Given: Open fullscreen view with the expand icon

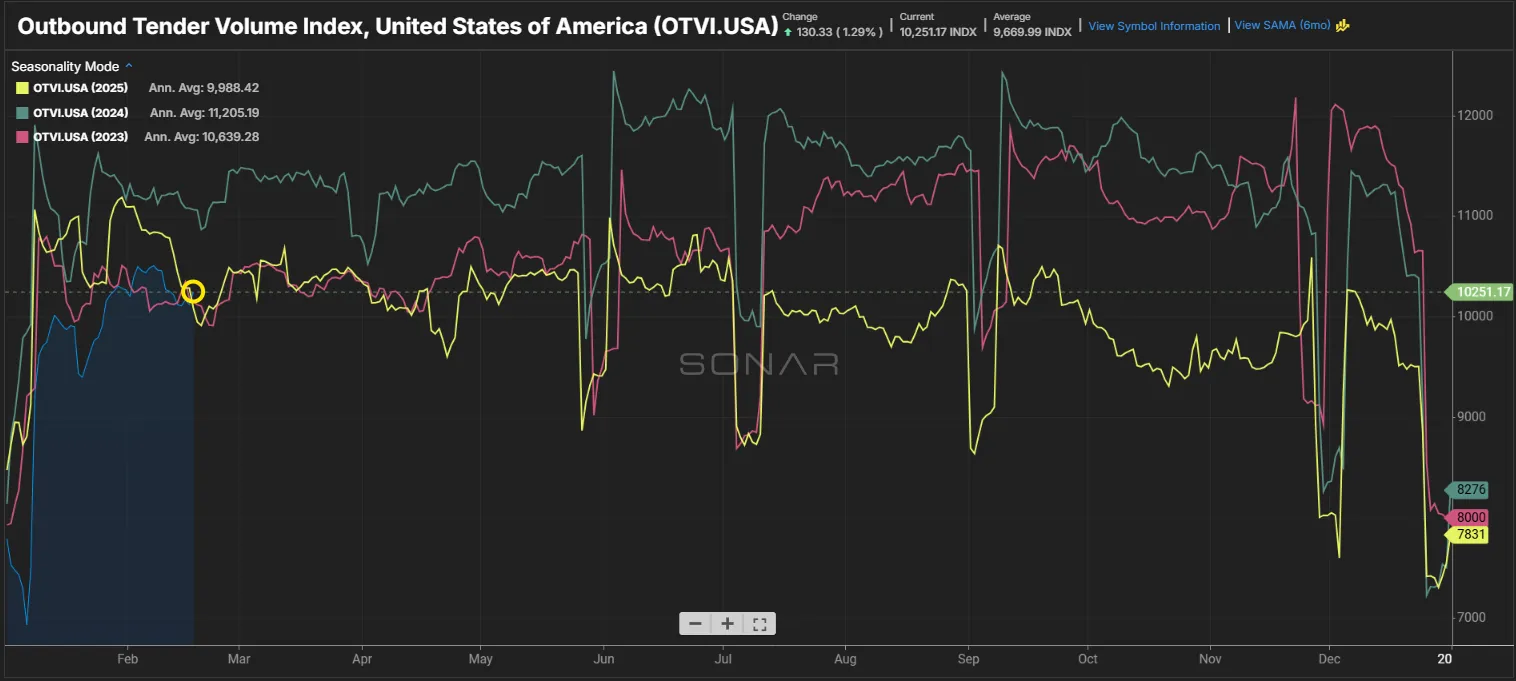Looking at the screenshot, I should pyautogui.click(x=759, y=622).
